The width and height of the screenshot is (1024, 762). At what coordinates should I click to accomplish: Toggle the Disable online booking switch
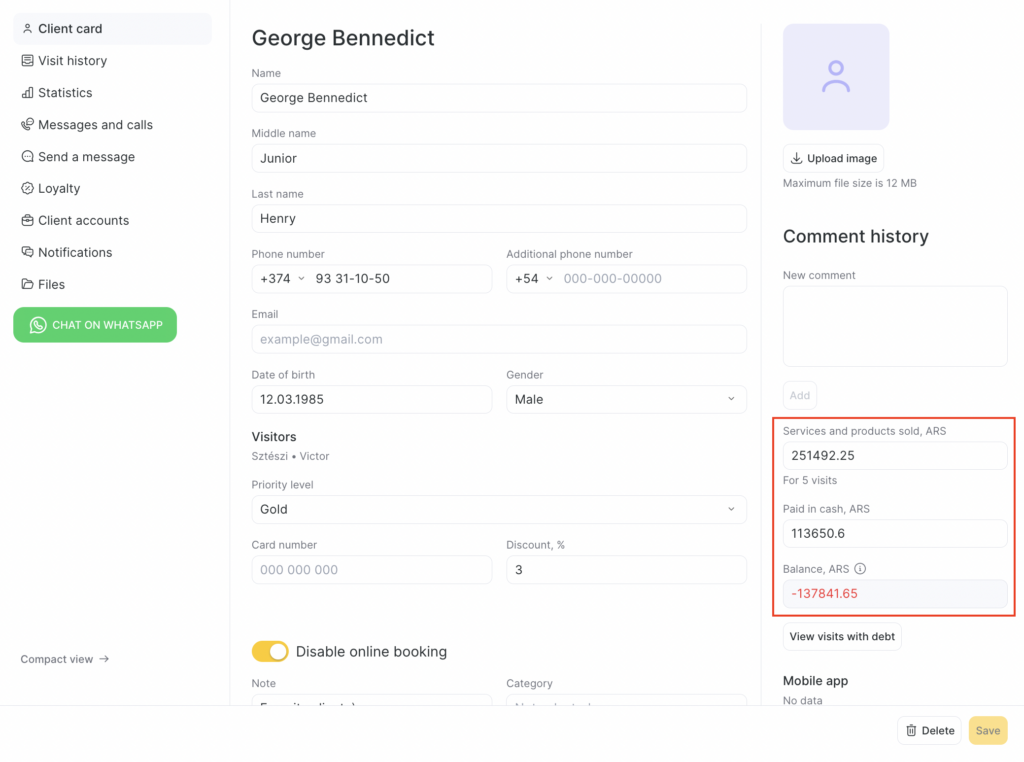click(270, 652)
